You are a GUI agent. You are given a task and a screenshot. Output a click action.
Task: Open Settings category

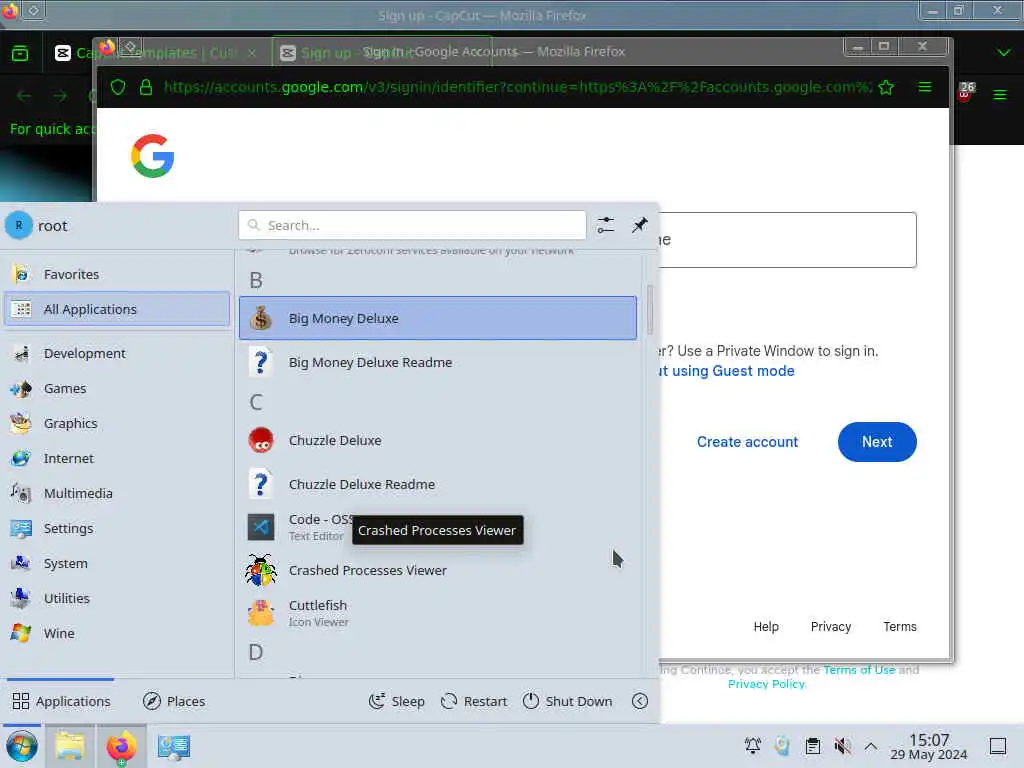click(x=117, y=528)
